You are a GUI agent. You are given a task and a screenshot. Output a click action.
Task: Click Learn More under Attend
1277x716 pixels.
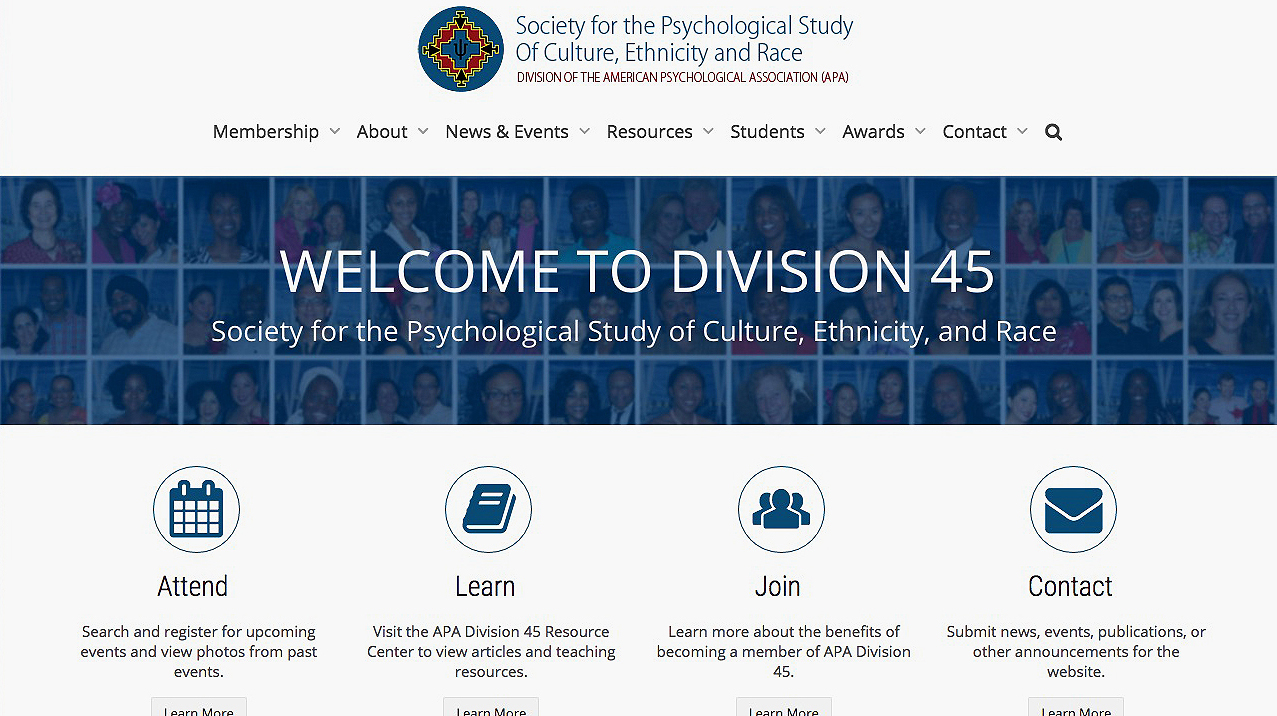click(x=199, y=708)
